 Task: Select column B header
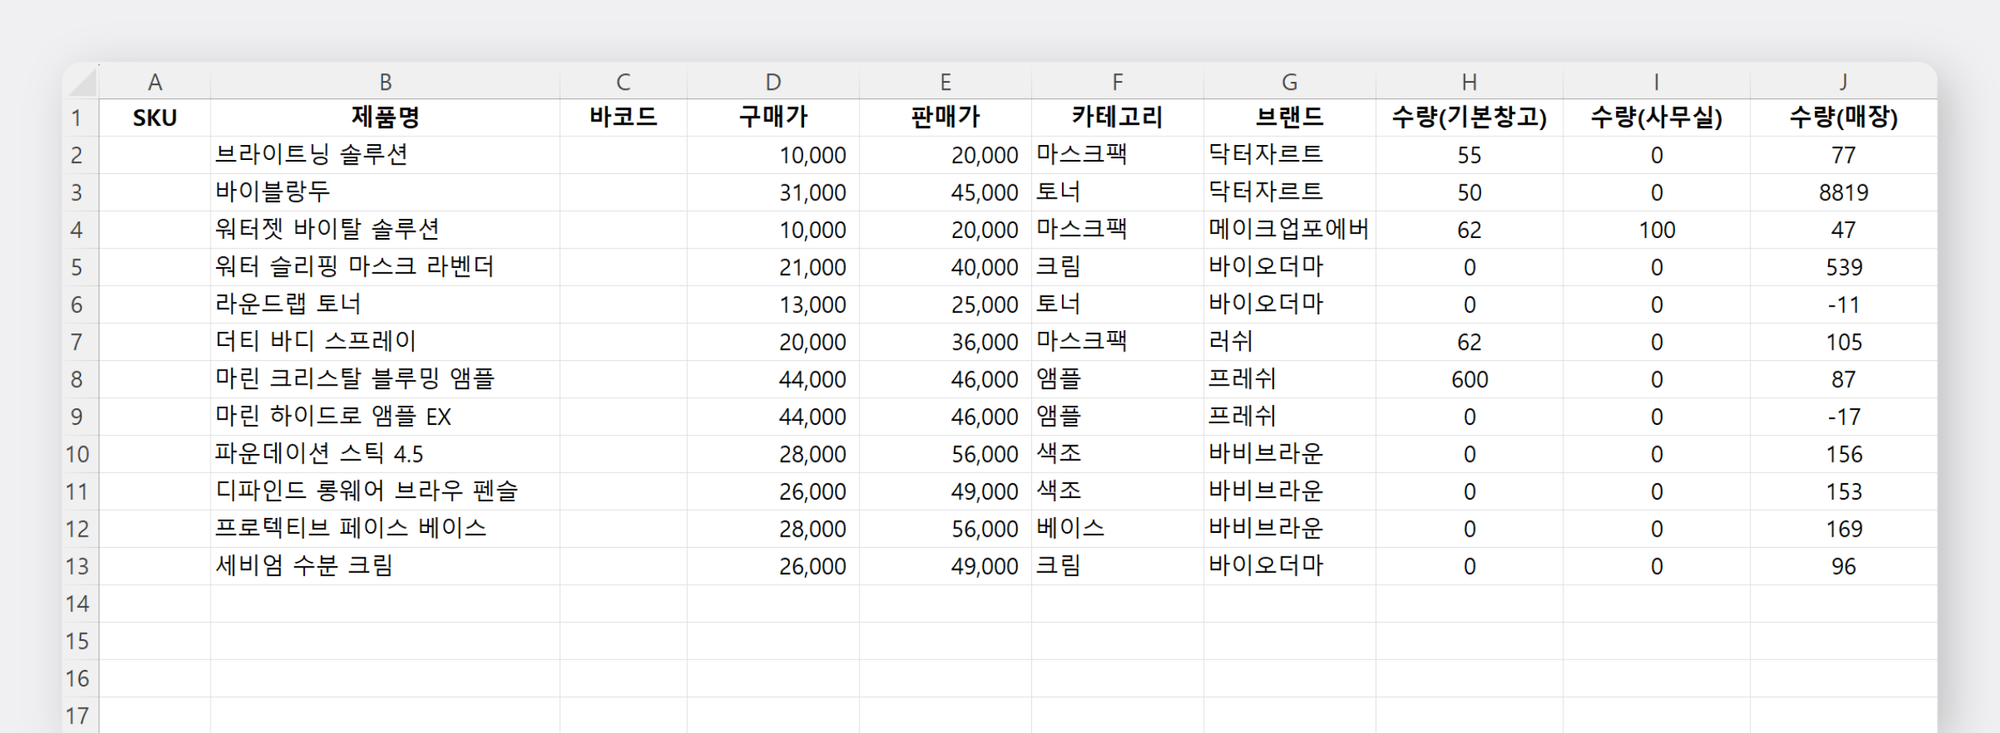coord(385,81)
